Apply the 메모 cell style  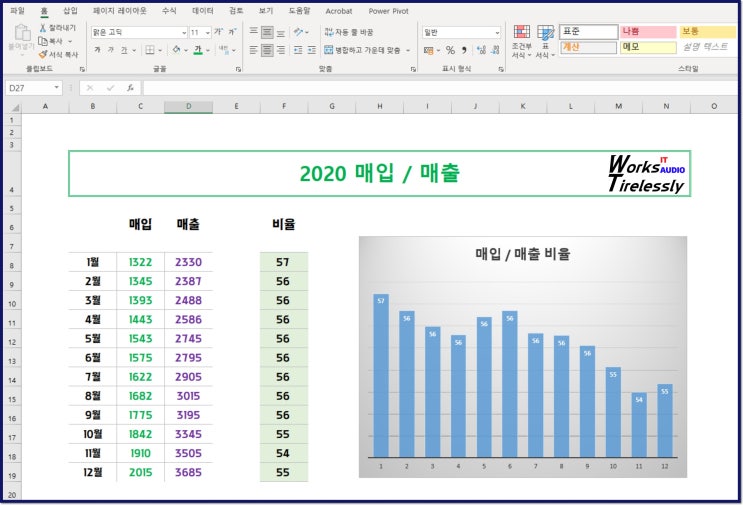(x=648, y=47)
